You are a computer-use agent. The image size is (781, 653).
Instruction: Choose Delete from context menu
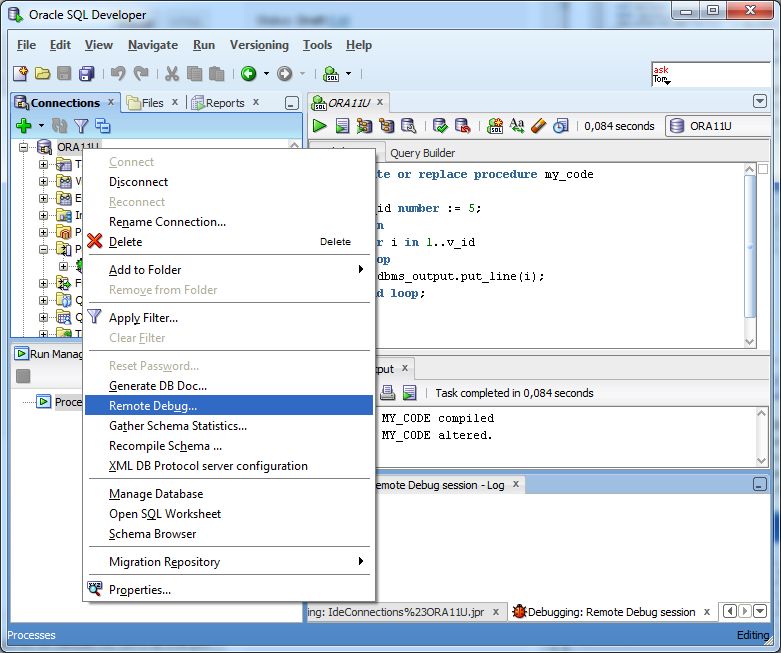click(229, 242)
